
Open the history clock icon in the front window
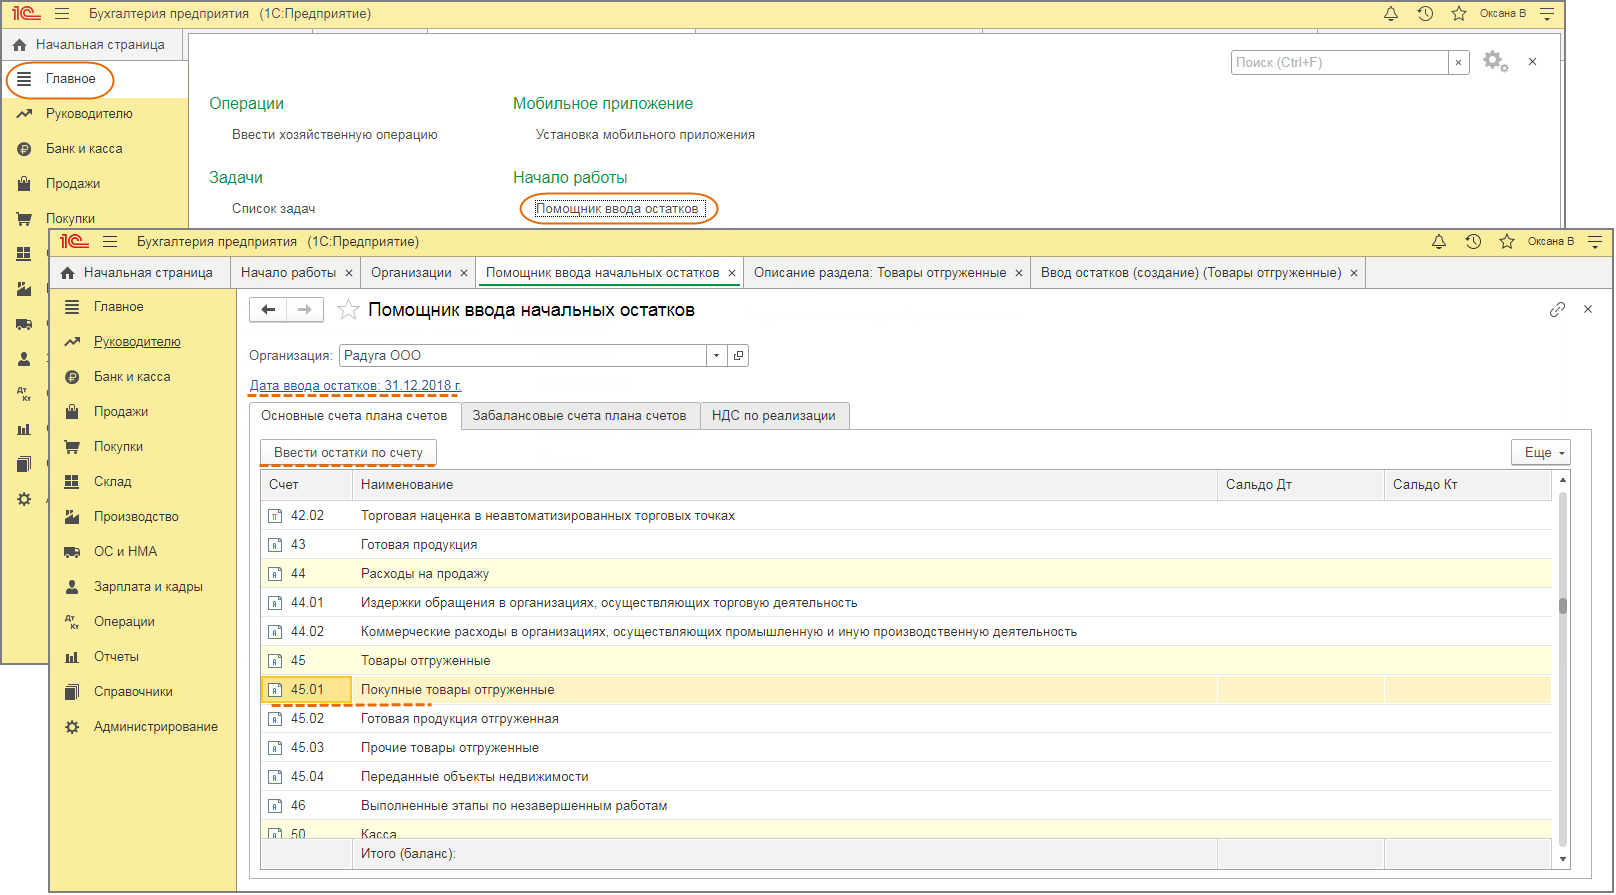pyautogui.click(x=1473, y=242)
